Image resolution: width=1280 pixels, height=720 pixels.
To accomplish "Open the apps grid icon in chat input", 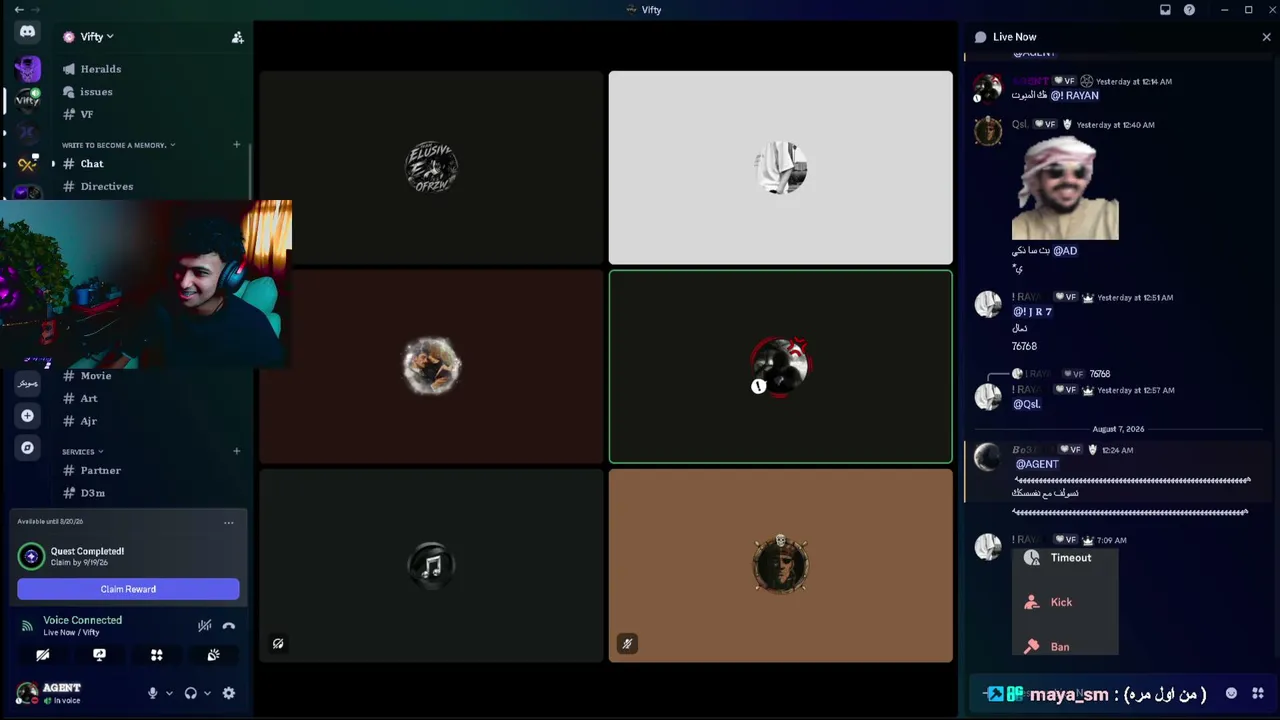I will pyautogui.click(x=1258, y=693).
